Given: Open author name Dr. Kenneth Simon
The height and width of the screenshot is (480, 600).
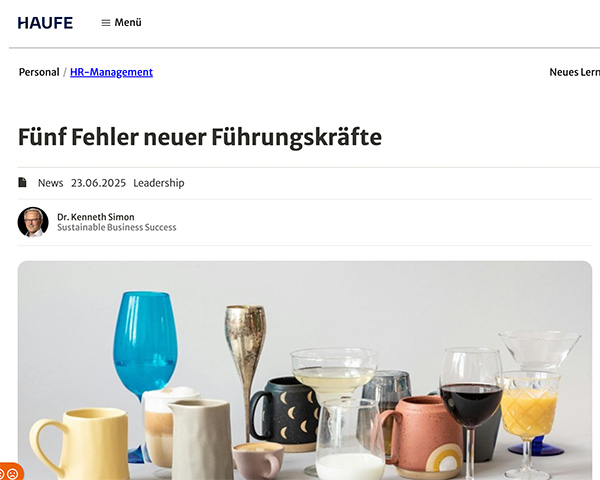Looking at the screenshot, I should [96, 217].
